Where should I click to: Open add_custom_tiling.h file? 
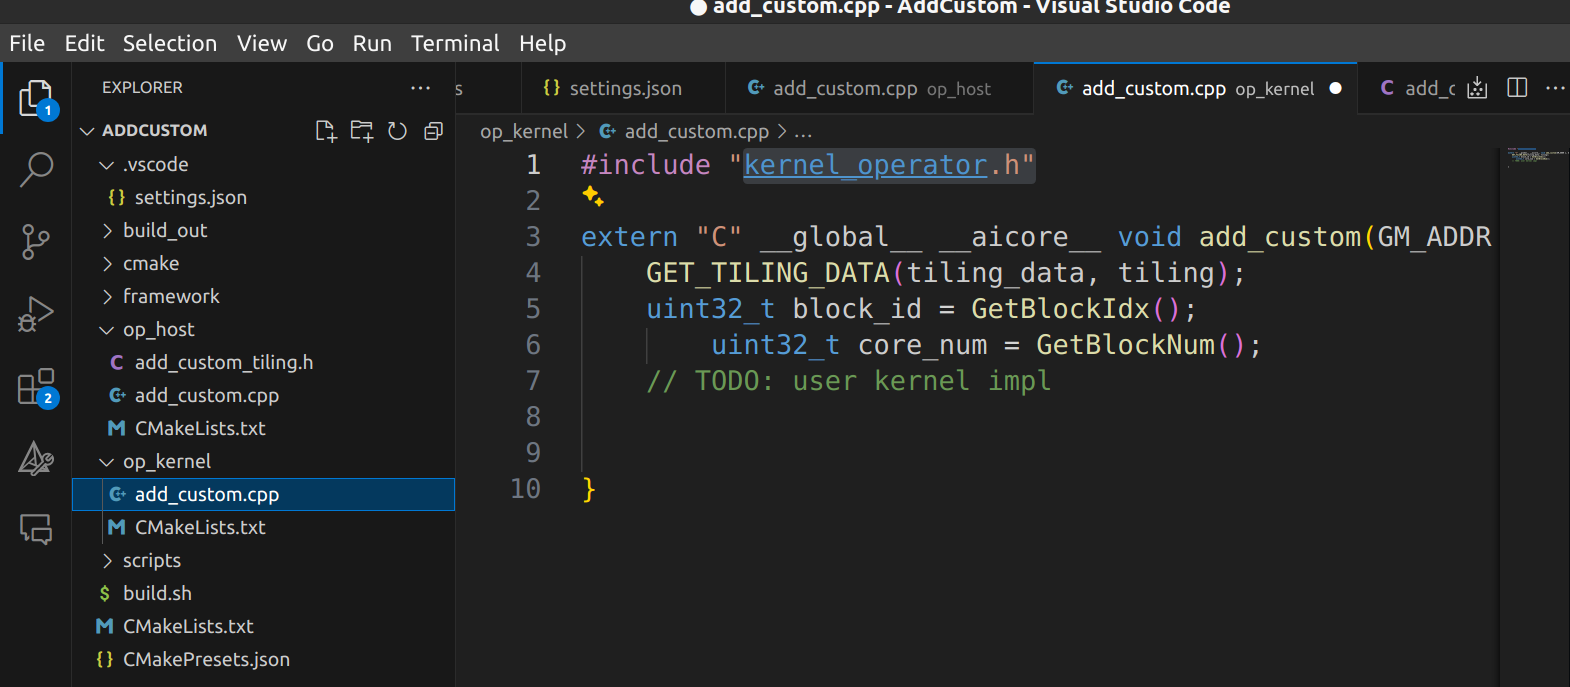tap(264, 362)
